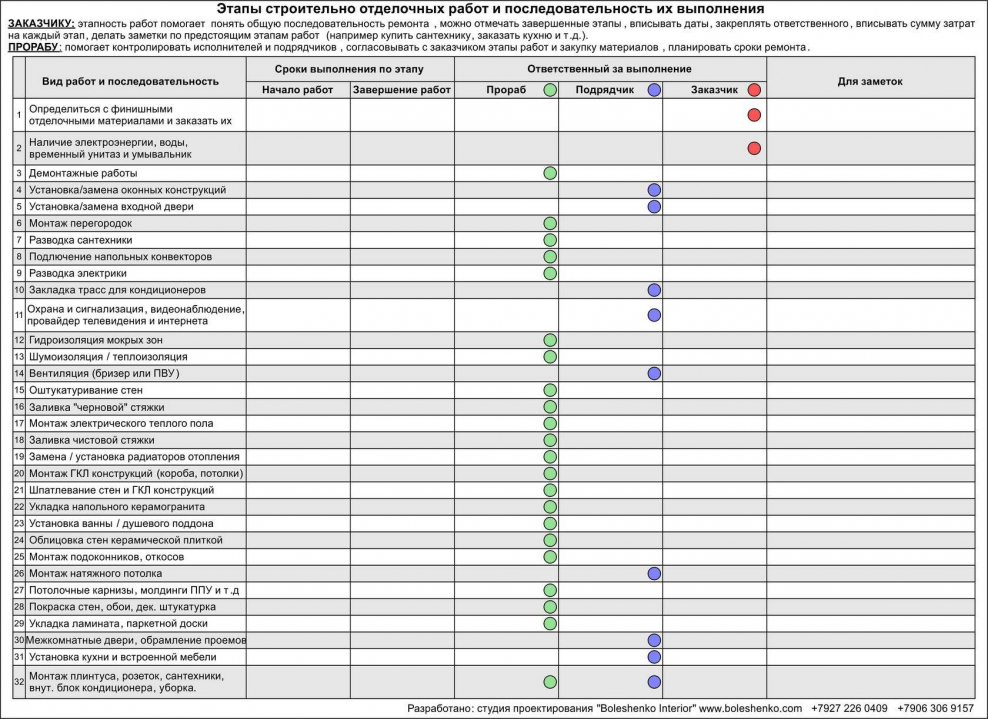
Task: Click the green swatch for Оштукатуривание стен
Action: click(x=548, y=388)
